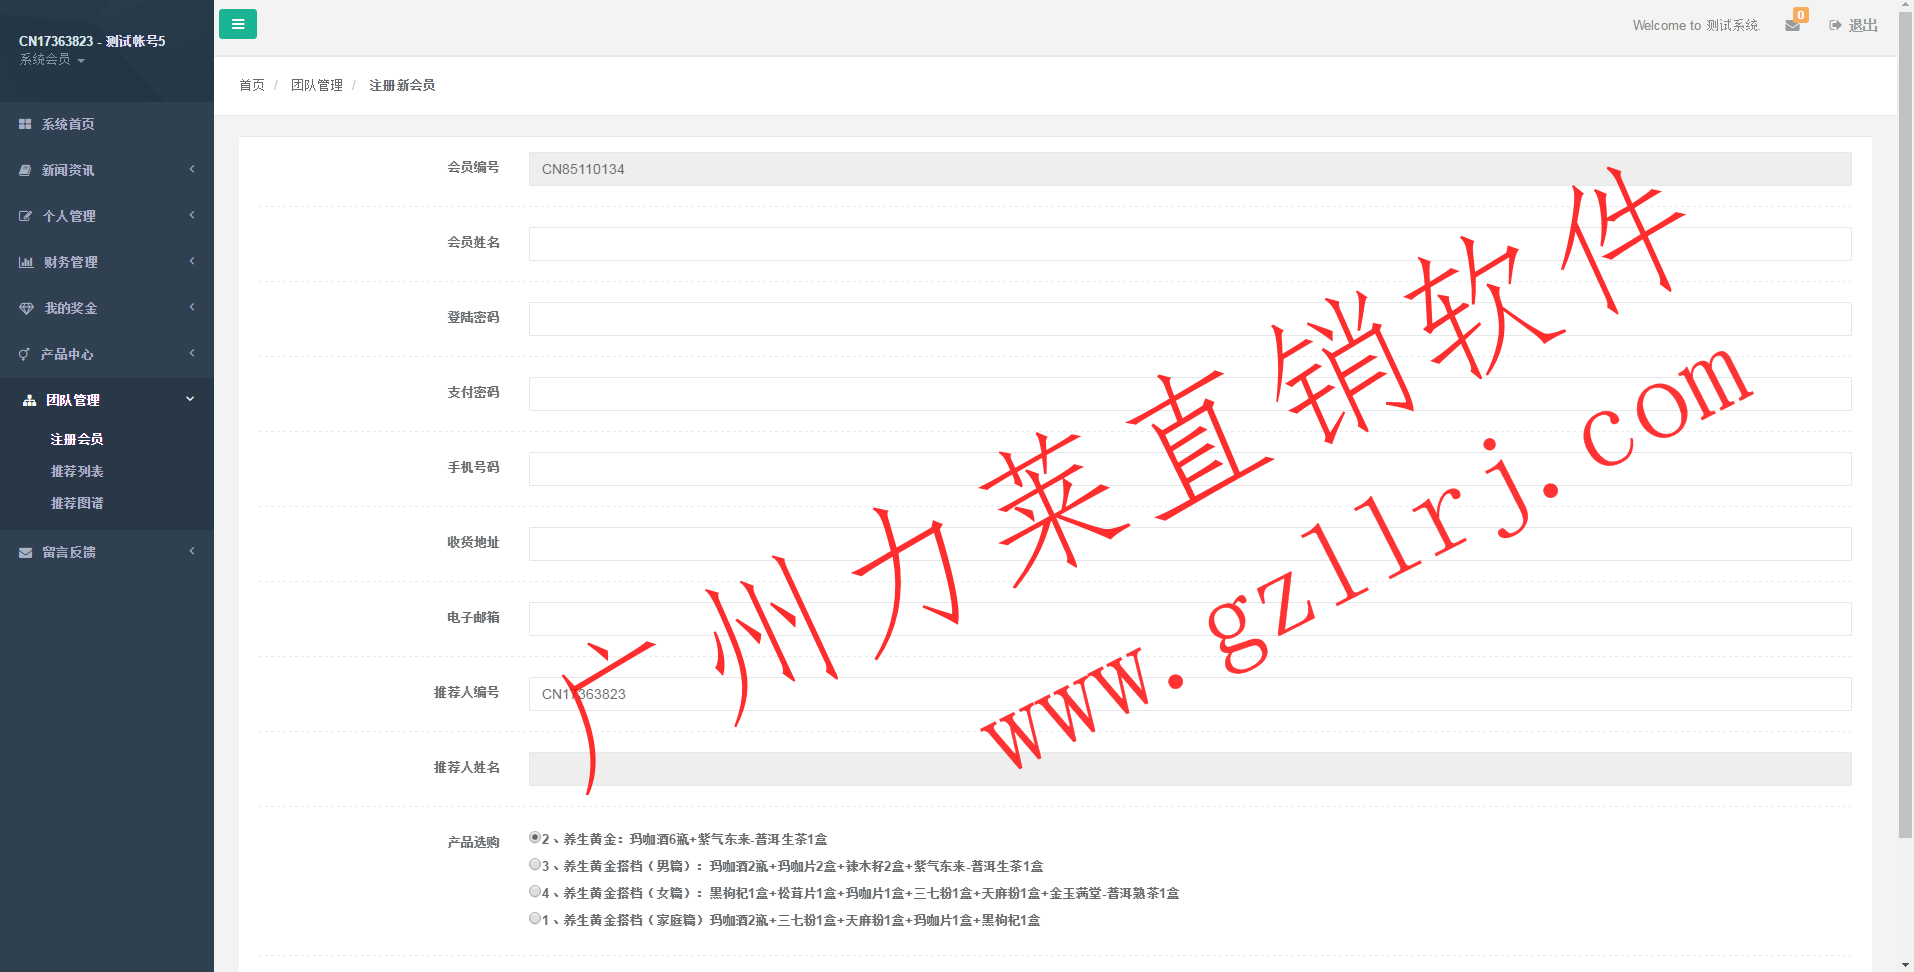Click the 留言反馈 menu label
Image resolution: width=1914 pixels, height=972 pixels.
[69, 552]
